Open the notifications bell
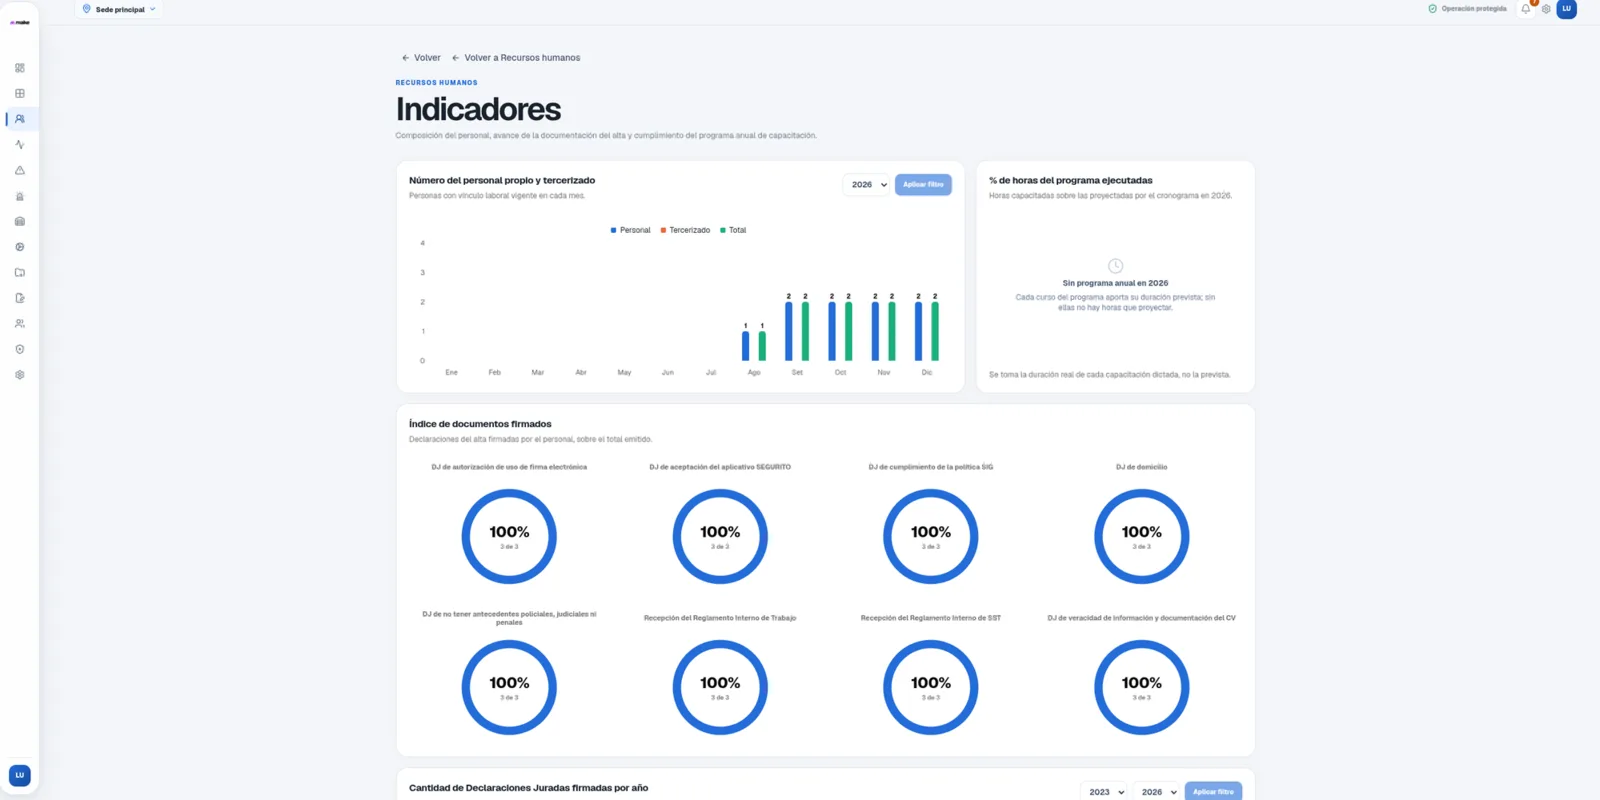1600x800 pixels. click(x=1526, y=9)
